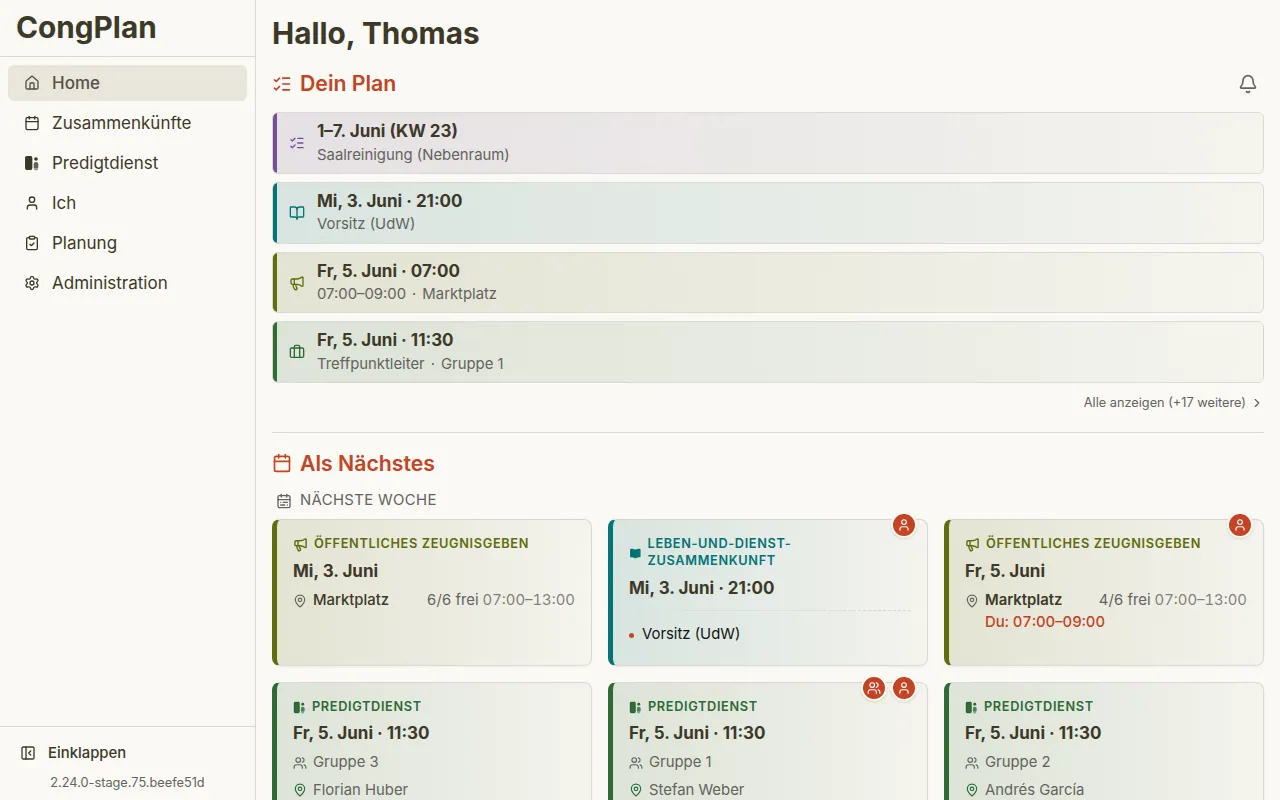Open the Predigtdienst Gruppe 2 card

click(1104, 742)
